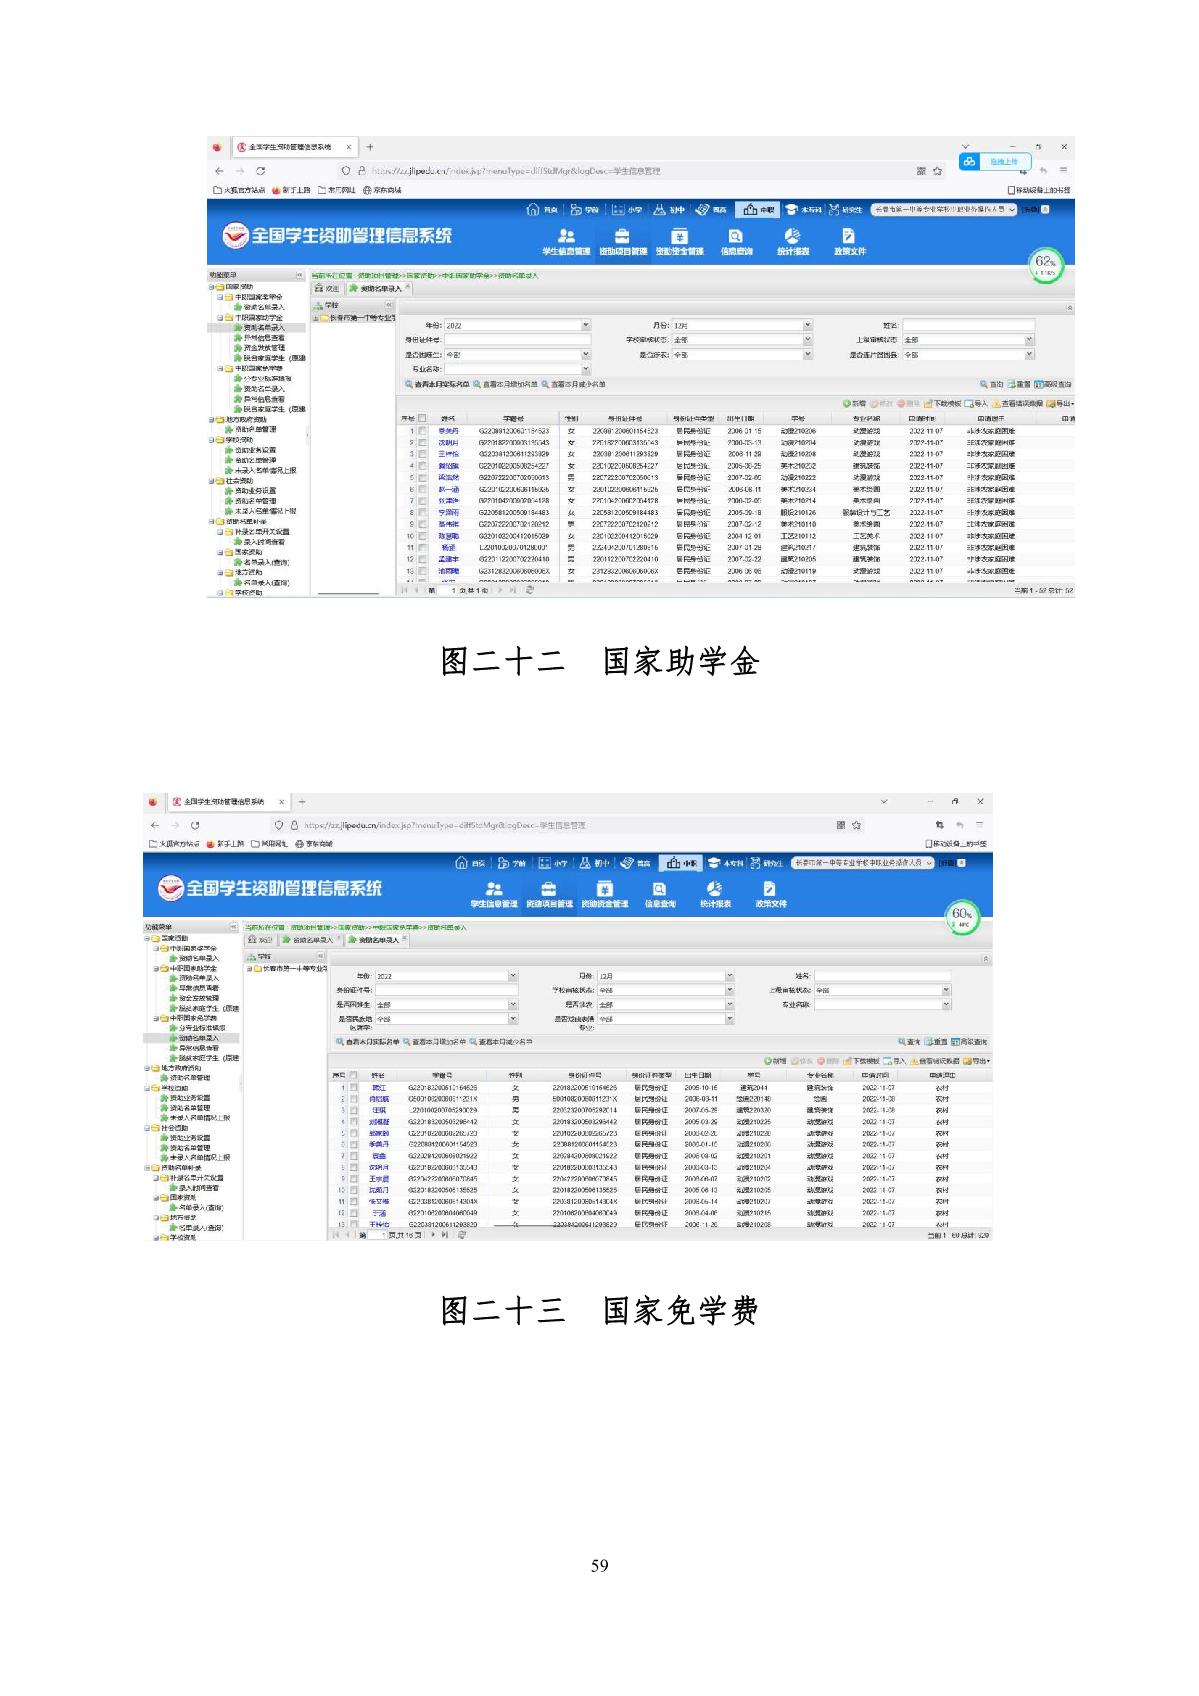
Task: Reload page in the 国家免学费 browser window
Action: pyautogui.click(x=195, y=825)
